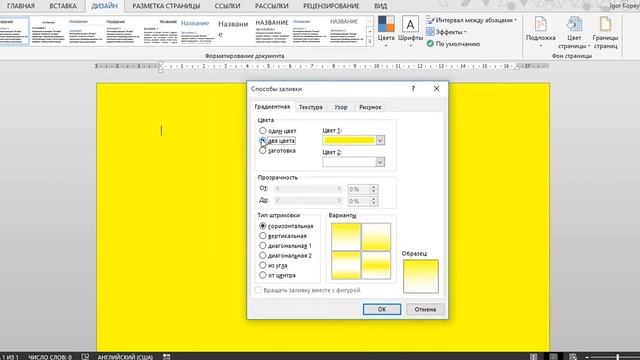Click the proofing icon in status bar

click(85, 356)
